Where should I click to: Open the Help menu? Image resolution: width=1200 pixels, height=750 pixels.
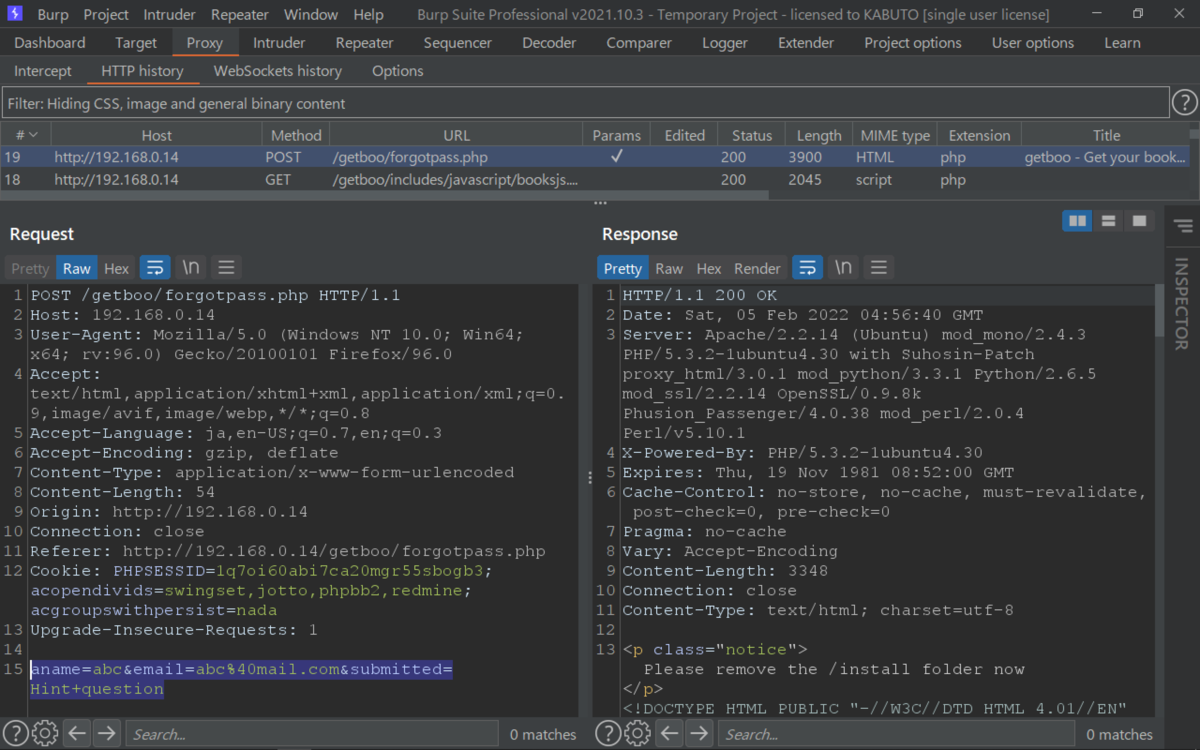point(368,14)
